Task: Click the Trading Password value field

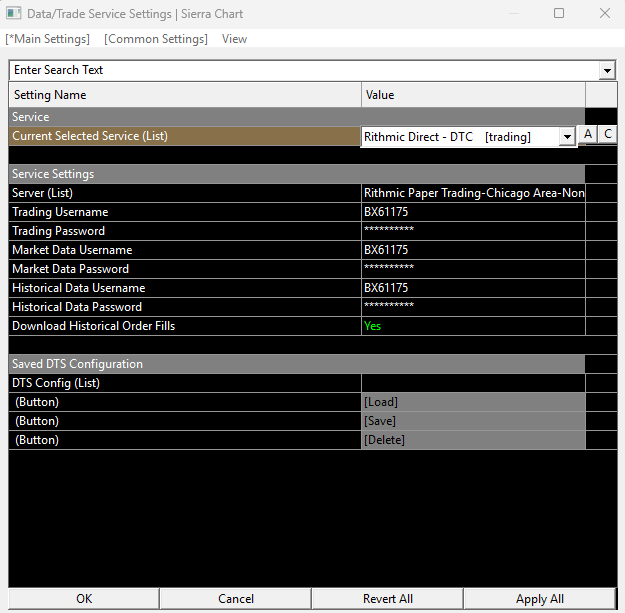Action: click(x=473, y=231)
